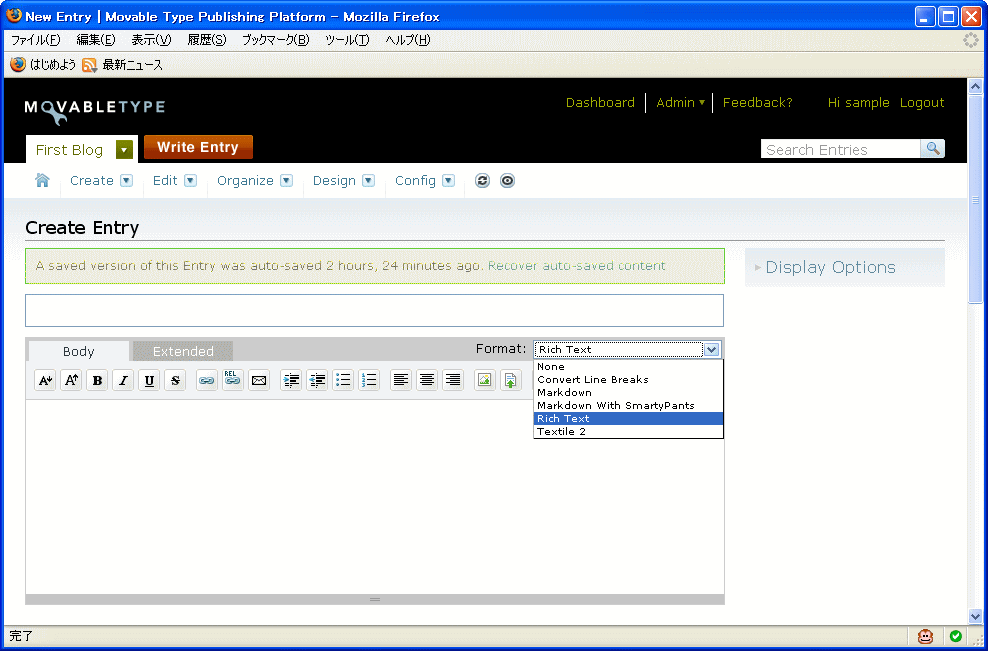Click the Movable Type logo
The image size is (988, 651).
95,110
